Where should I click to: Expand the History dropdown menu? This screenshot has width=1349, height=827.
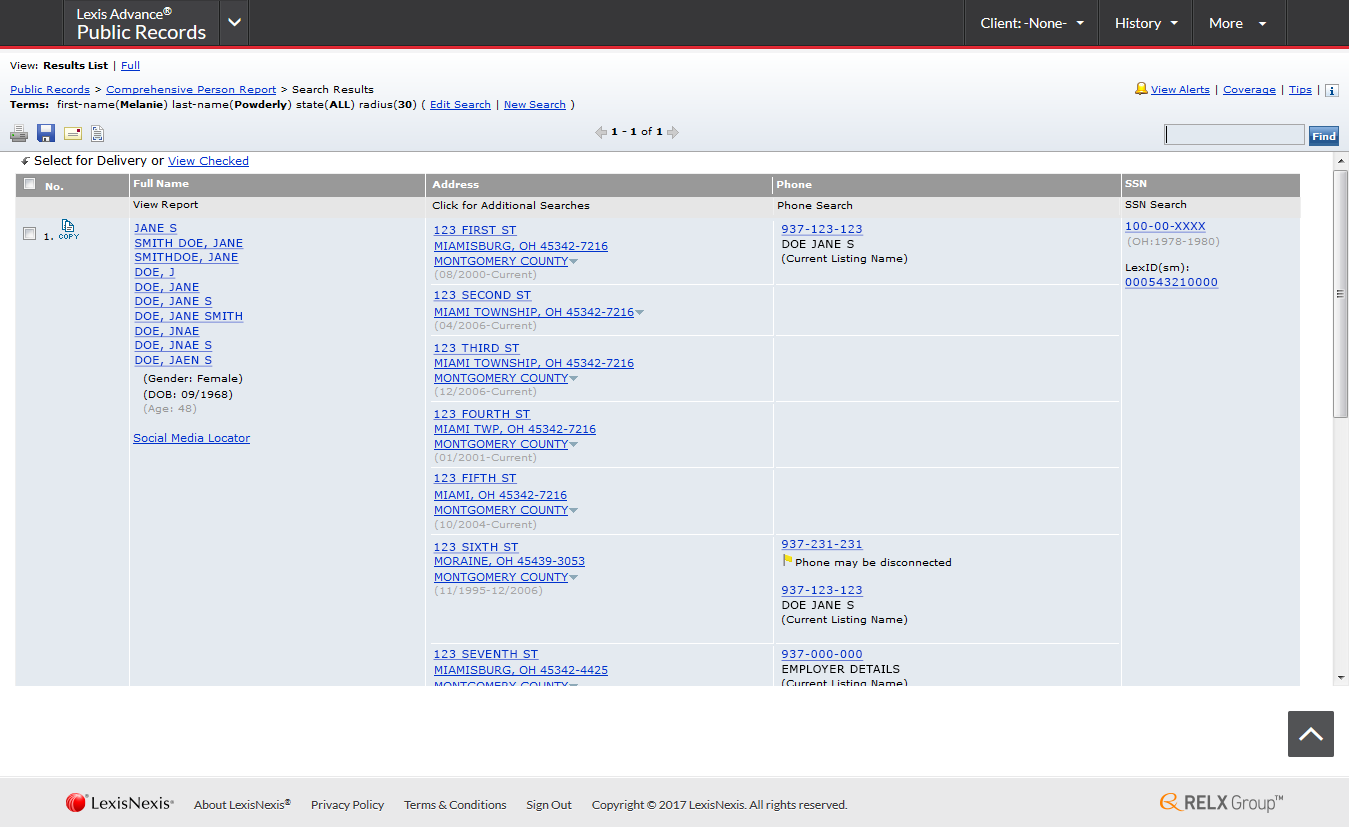click(1145, 23)
